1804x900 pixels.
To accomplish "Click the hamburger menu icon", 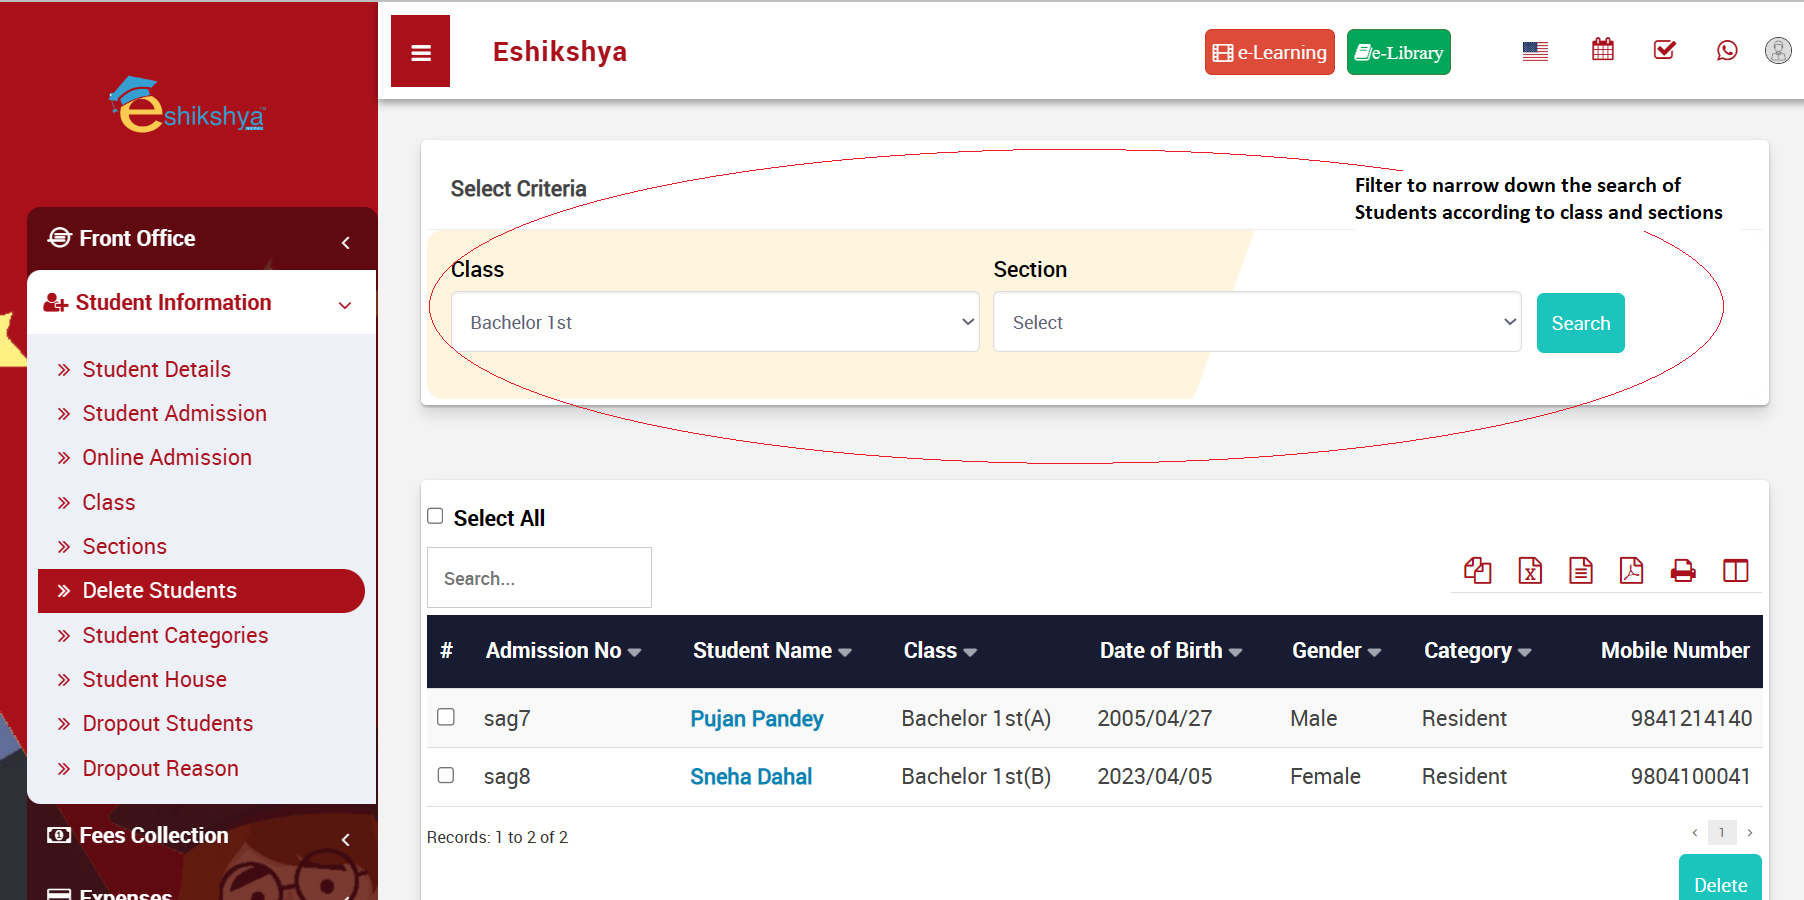I will 420,52.
